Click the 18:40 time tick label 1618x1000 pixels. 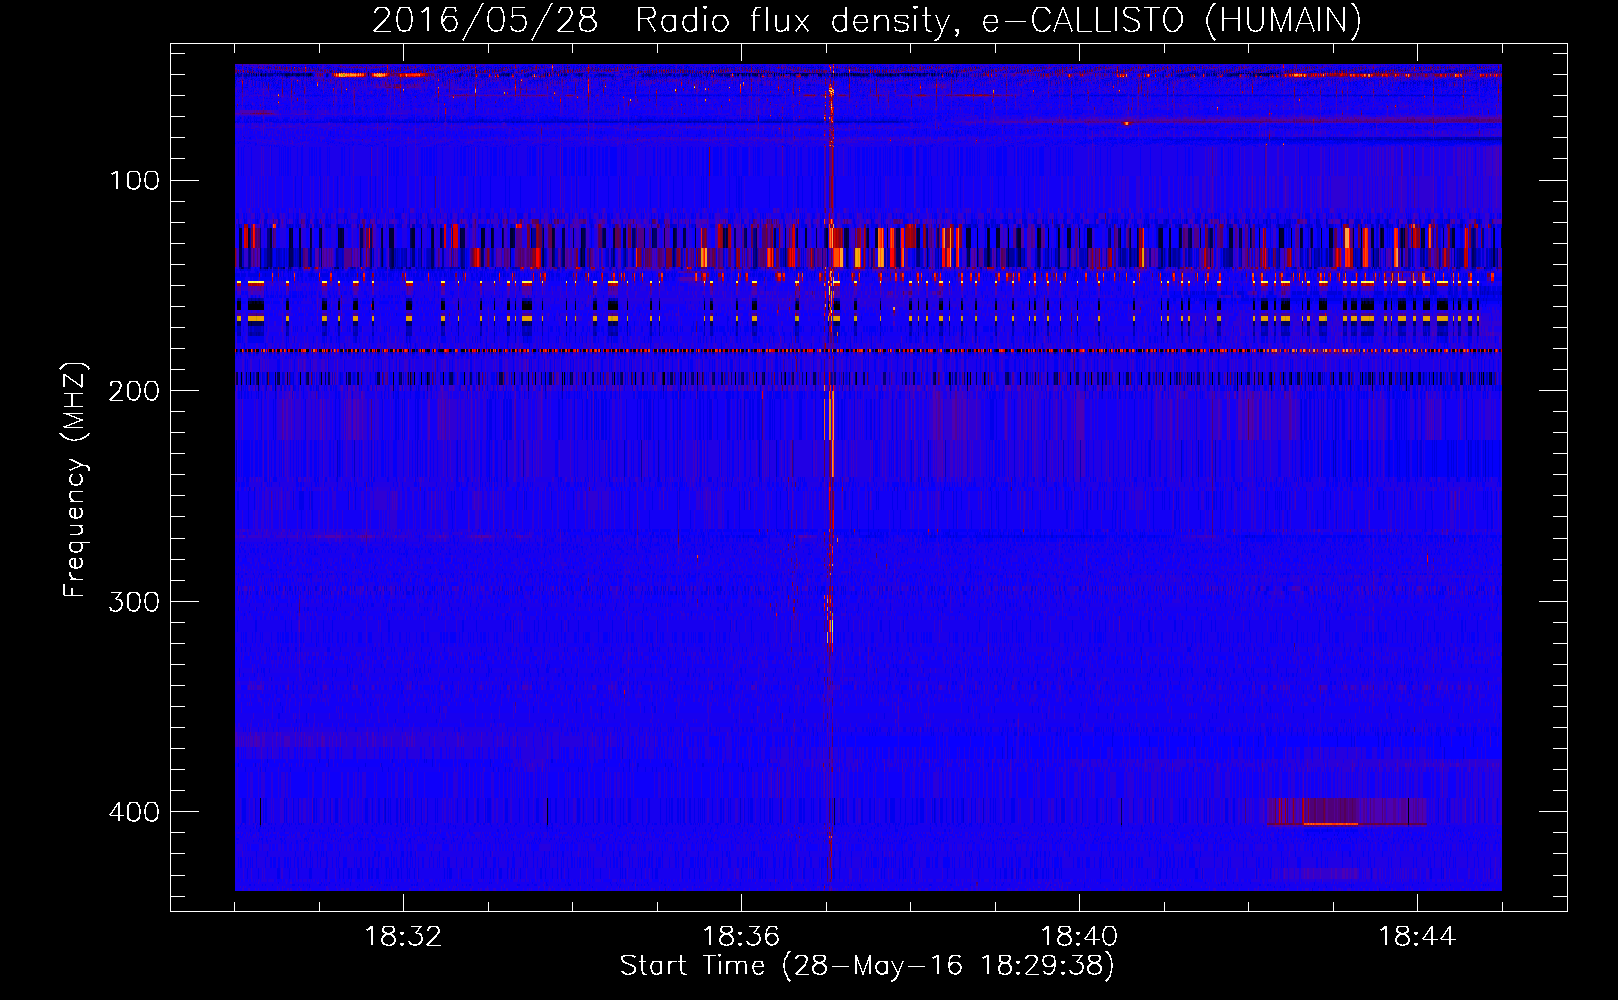1079,936
